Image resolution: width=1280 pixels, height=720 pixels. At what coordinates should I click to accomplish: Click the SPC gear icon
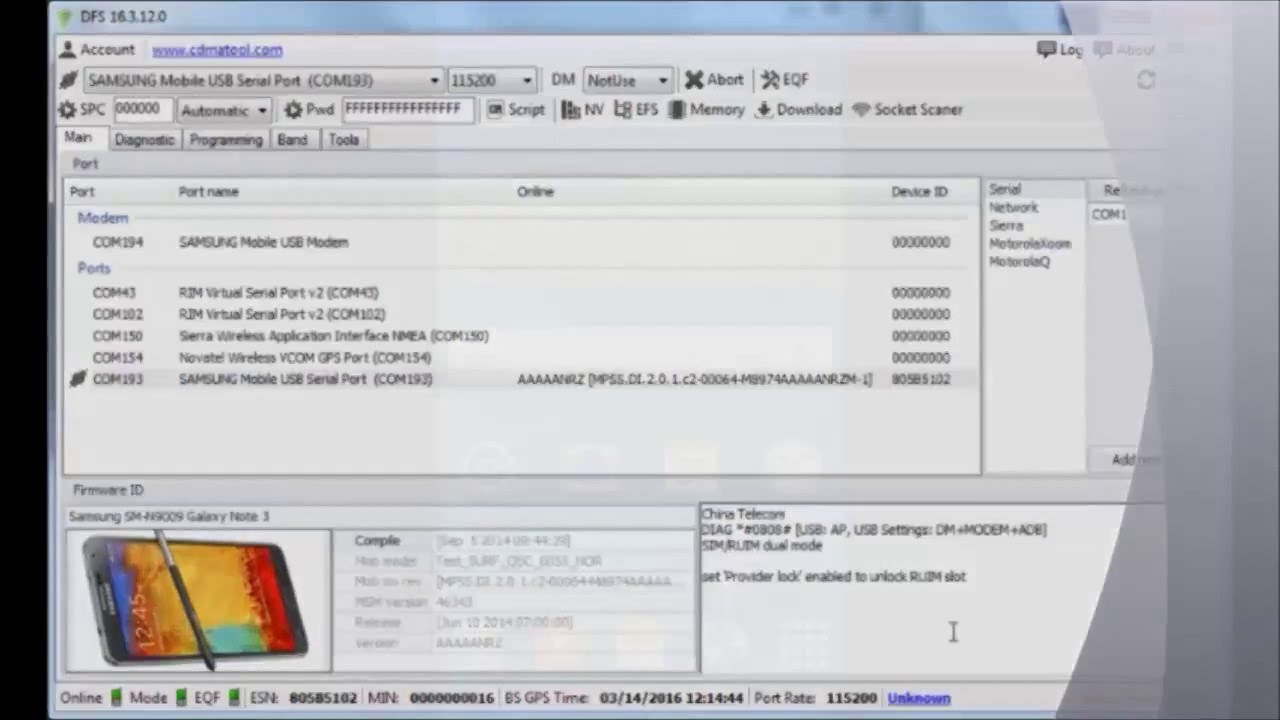[x=67, y=110]
